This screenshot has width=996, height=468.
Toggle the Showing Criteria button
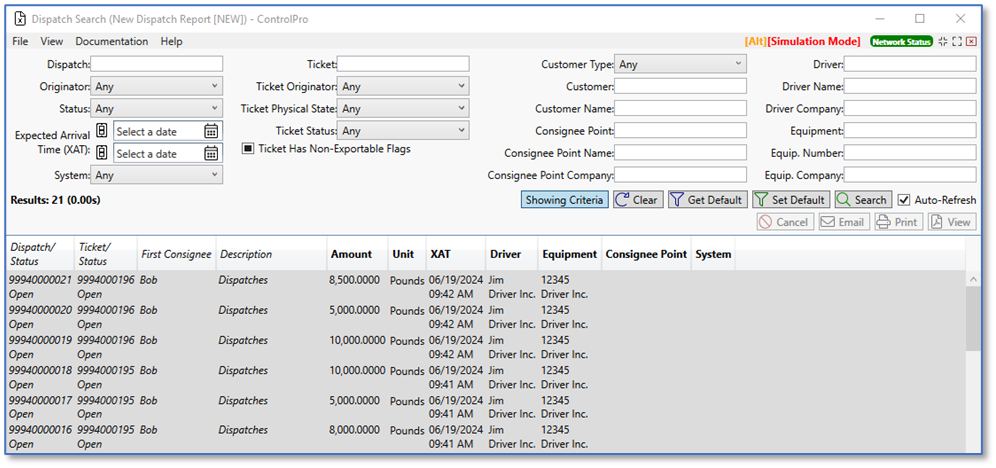(x=565, y=200)
